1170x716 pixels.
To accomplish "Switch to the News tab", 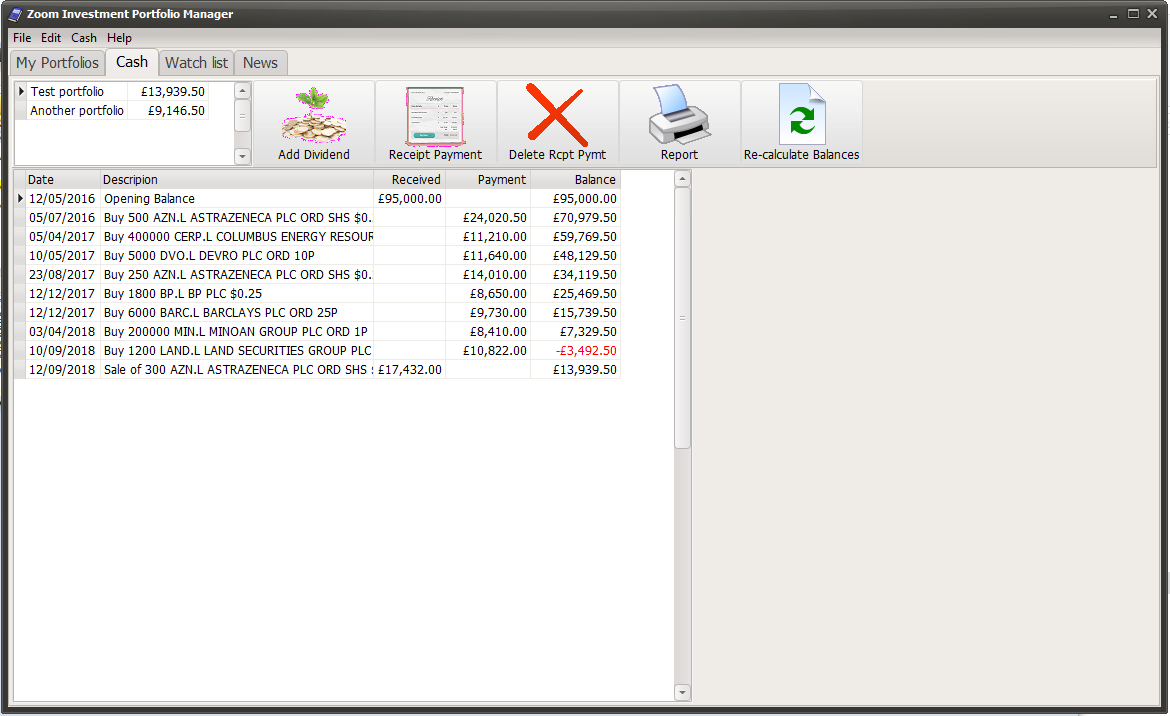I will 260,62.
